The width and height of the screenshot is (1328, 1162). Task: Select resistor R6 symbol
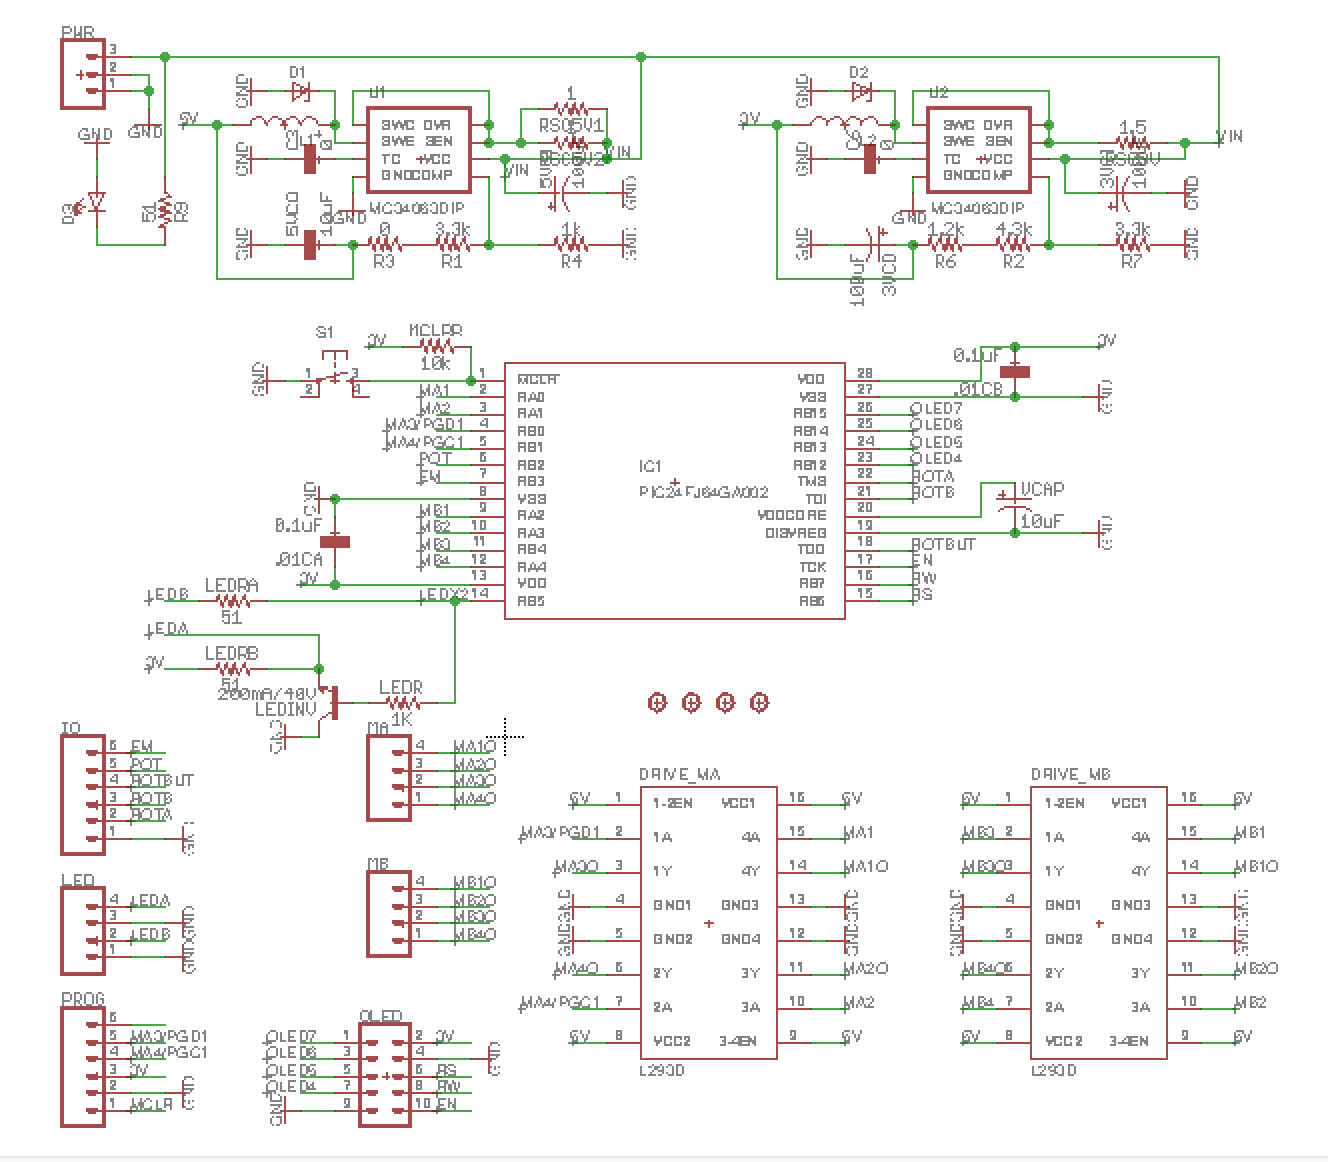click(946, 244)
